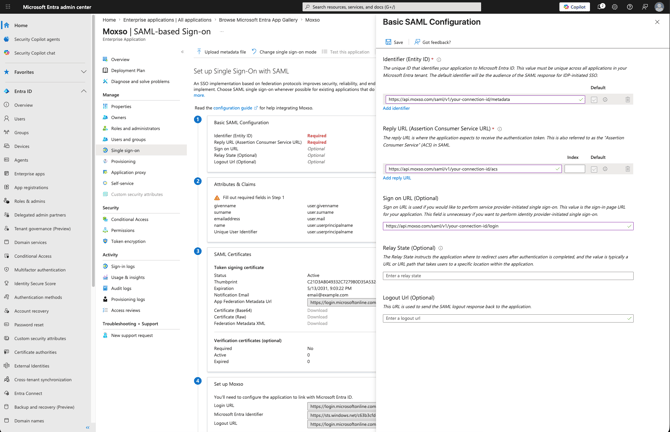Click Change single sign-on mode
Image resolution: width=670 pixels, height=432 pixels.
284,52
